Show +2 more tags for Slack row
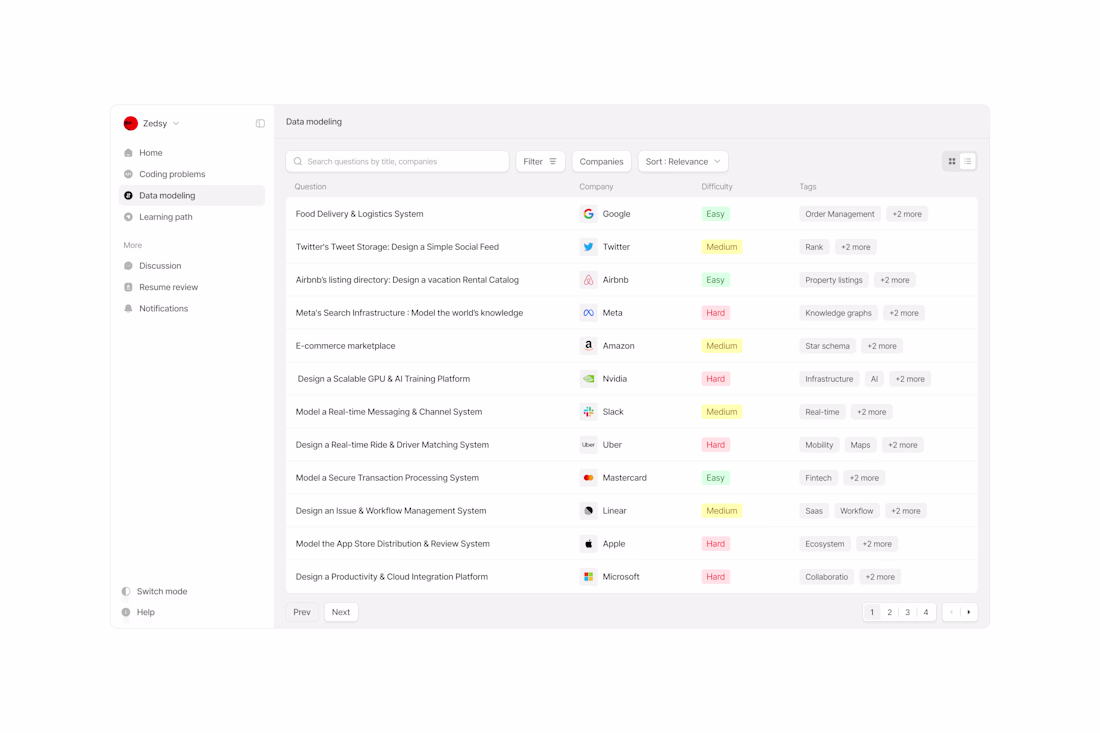The image size is (1100, 733). click(871, 412)
